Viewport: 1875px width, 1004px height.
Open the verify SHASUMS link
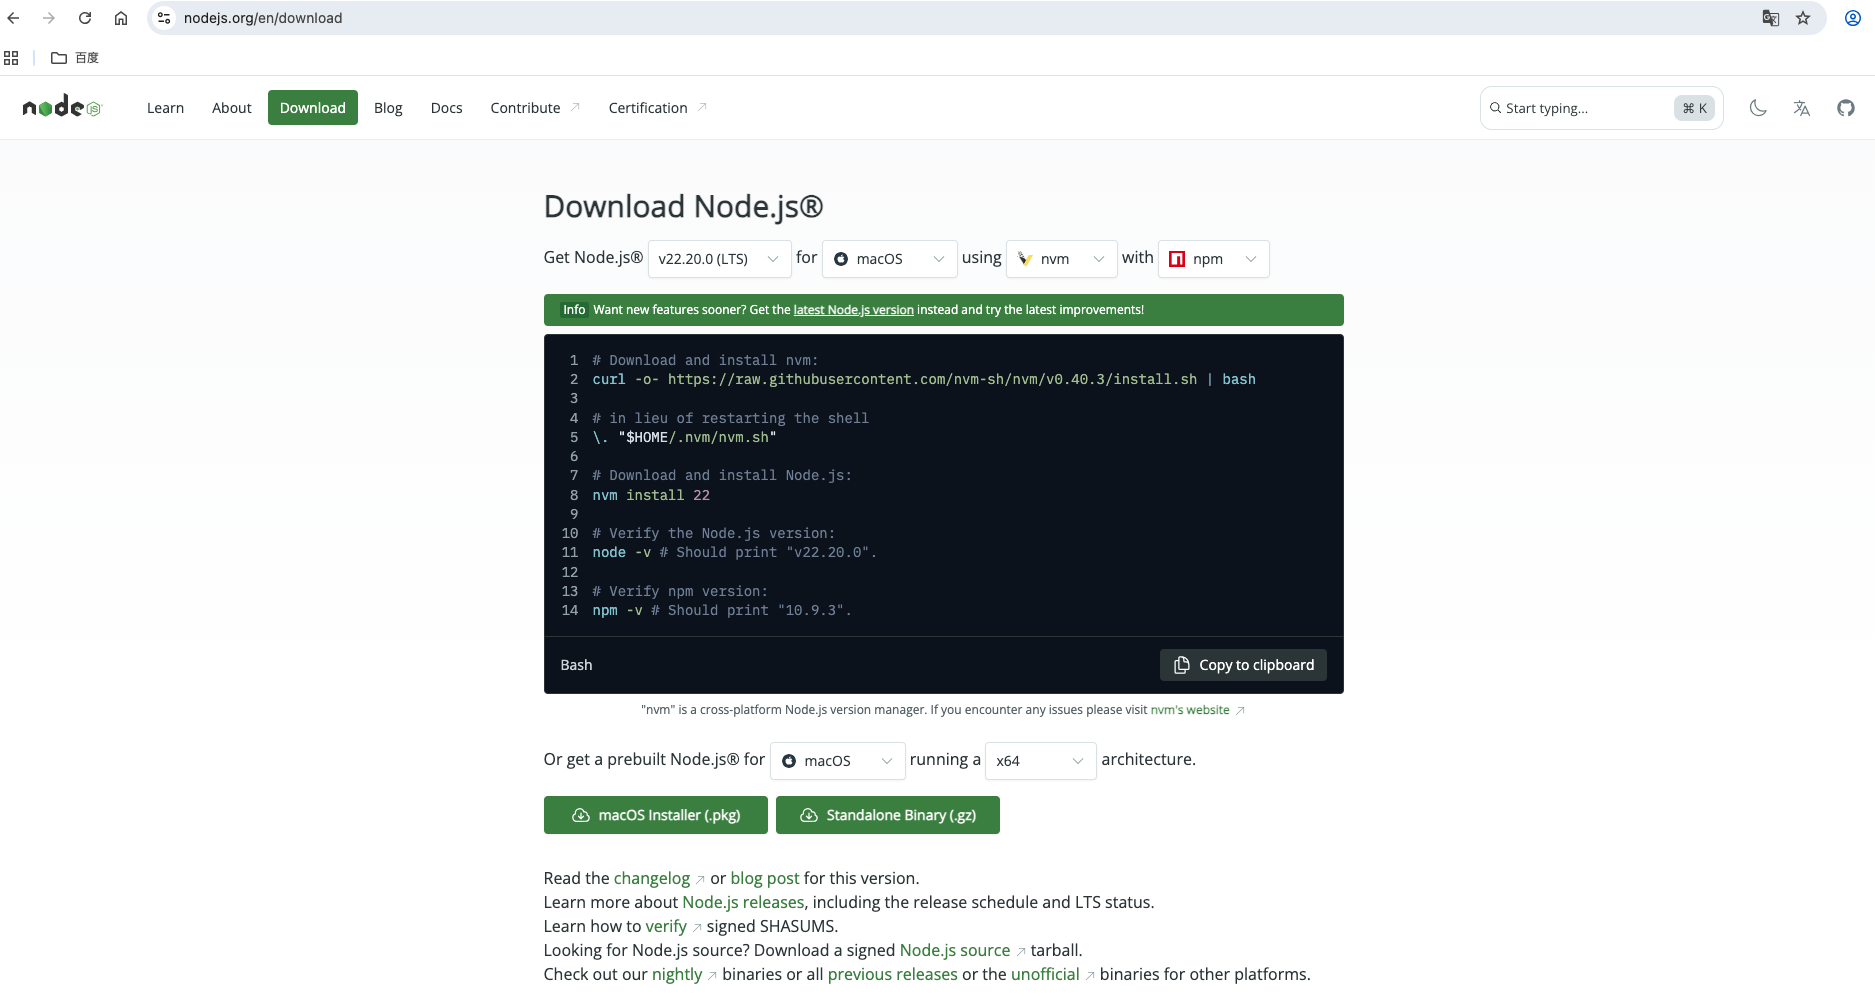coord(666,926)
